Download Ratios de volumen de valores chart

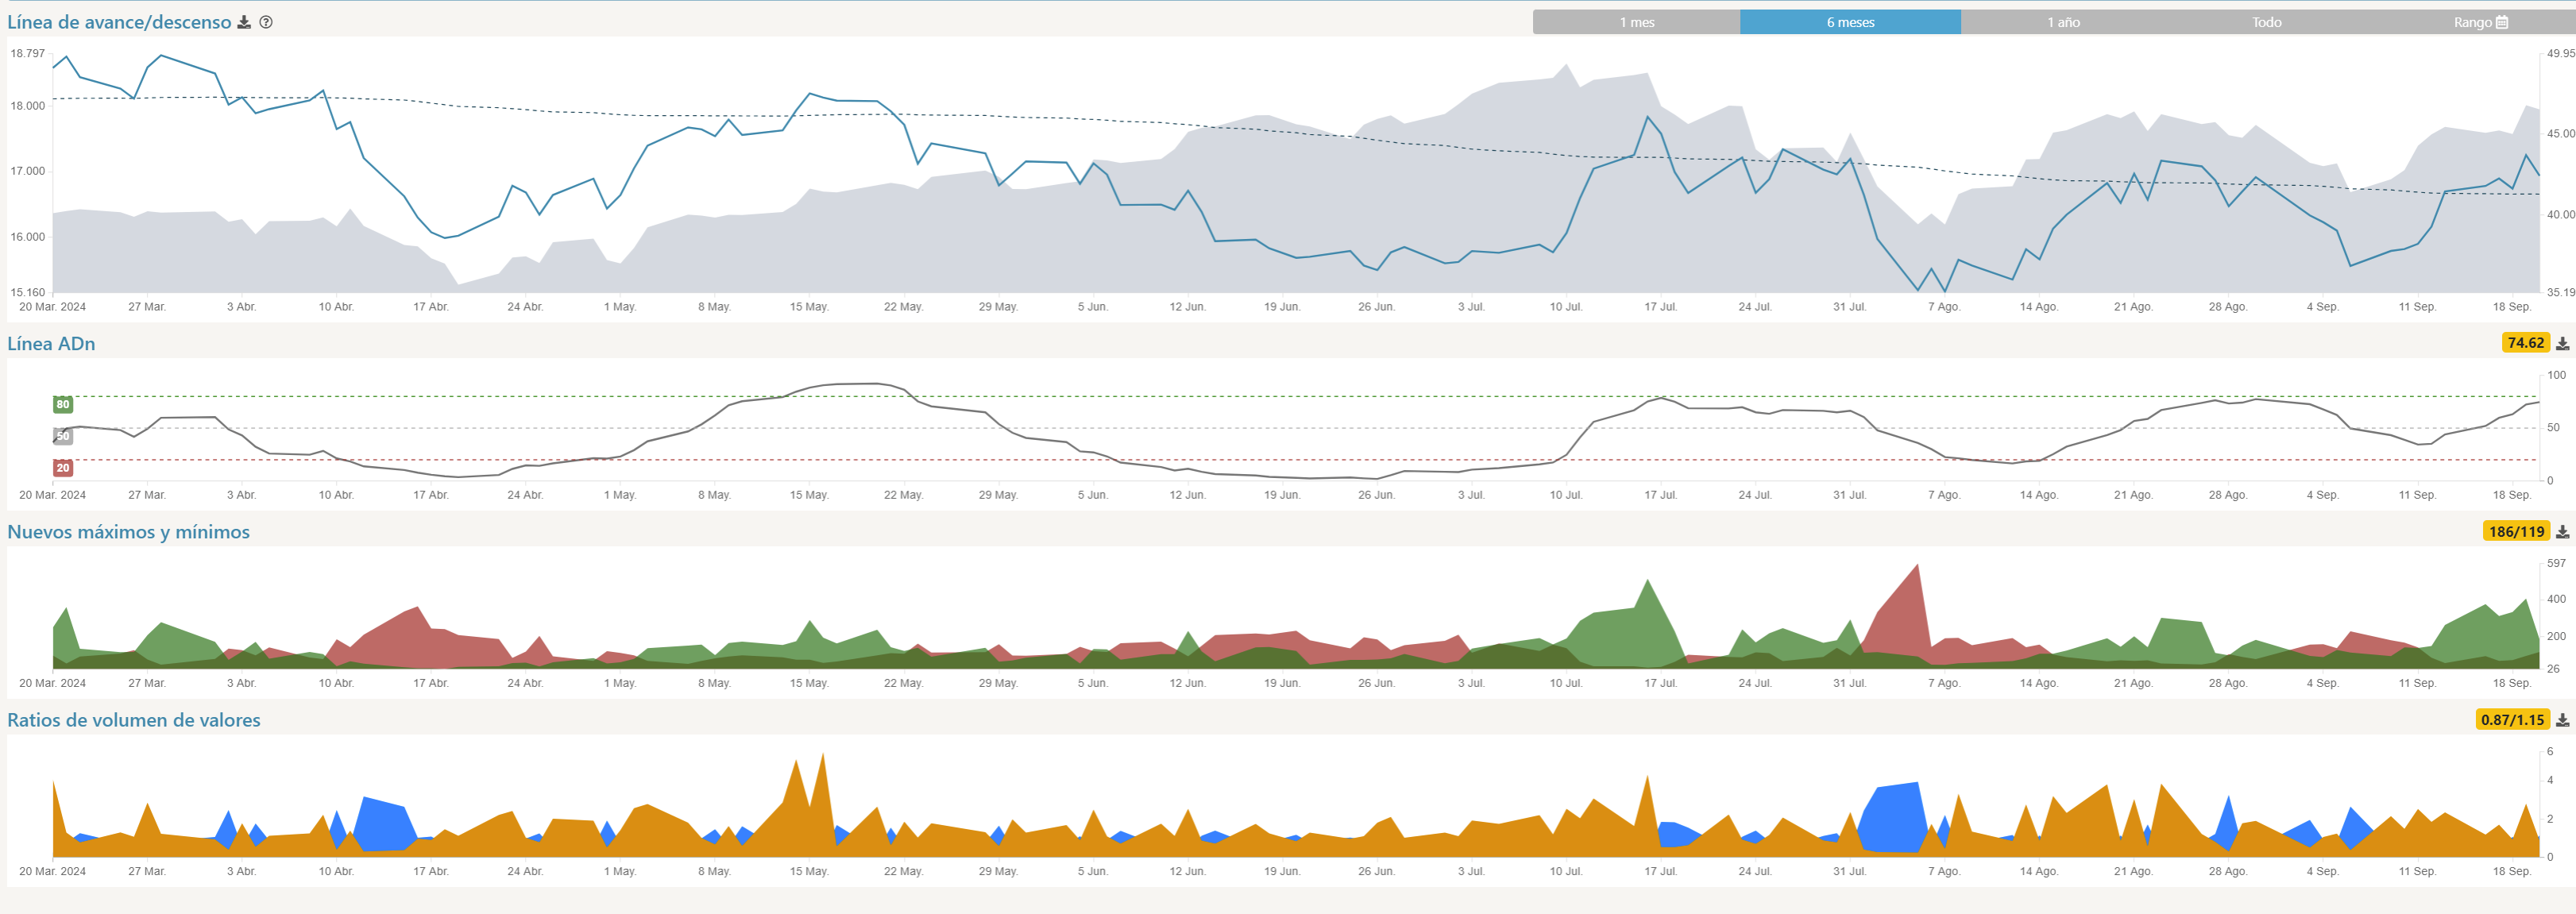2562,720
